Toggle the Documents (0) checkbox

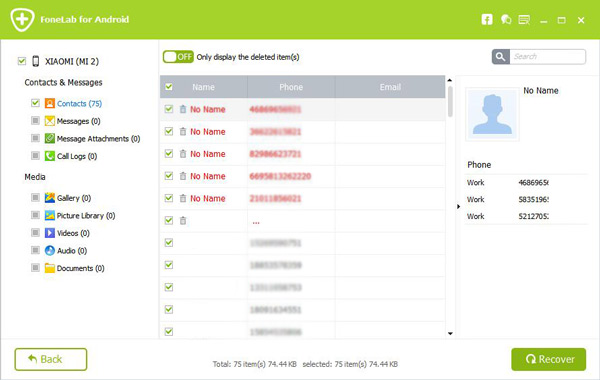[35, 267]
